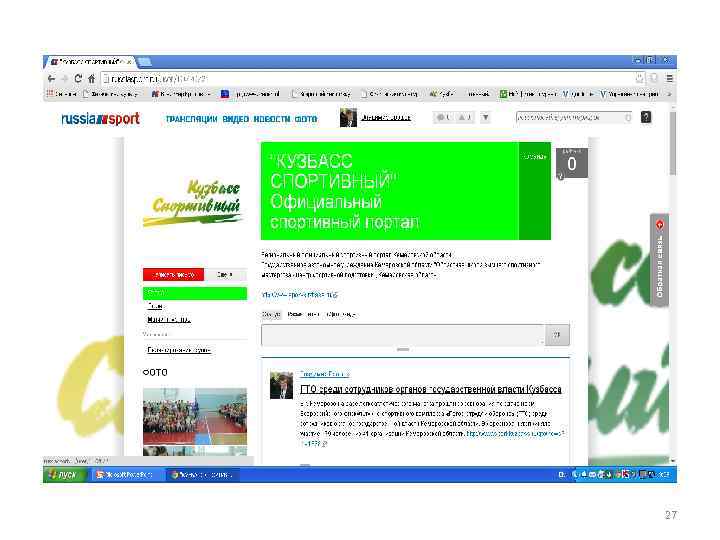
Task: Expand the header user dropdown arrow
Action: pyautogui.click(x=485, y=118)
